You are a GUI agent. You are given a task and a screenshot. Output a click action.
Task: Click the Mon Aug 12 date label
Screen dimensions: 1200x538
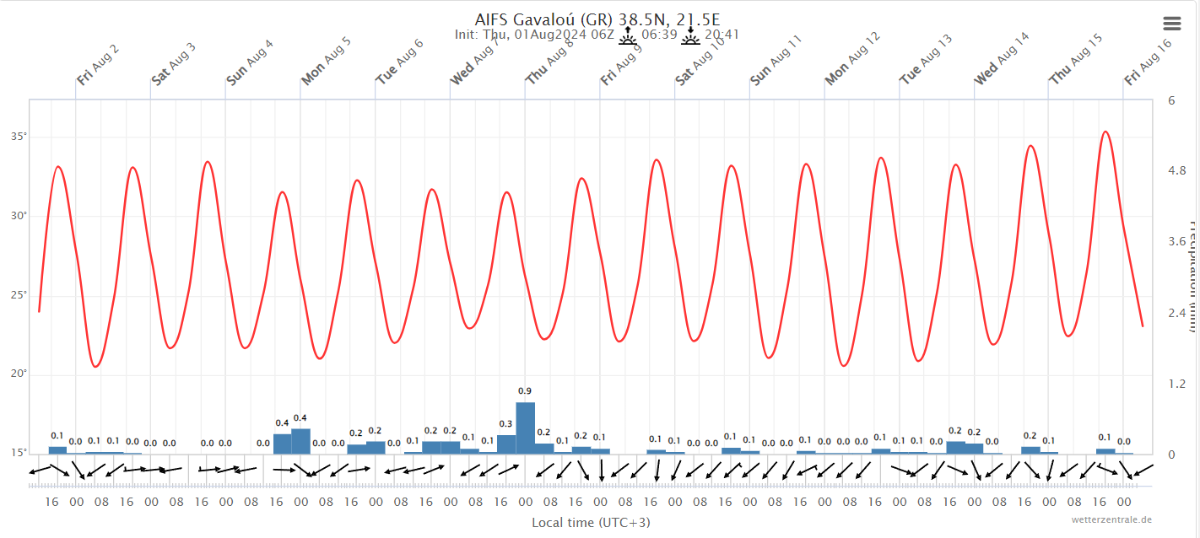tap(851, 60)
